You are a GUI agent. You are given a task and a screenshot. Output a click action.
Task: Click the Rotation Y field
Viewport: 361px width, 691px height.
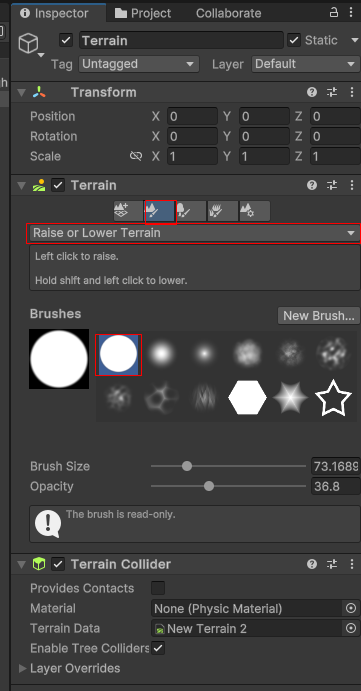[x=264, y=136]
